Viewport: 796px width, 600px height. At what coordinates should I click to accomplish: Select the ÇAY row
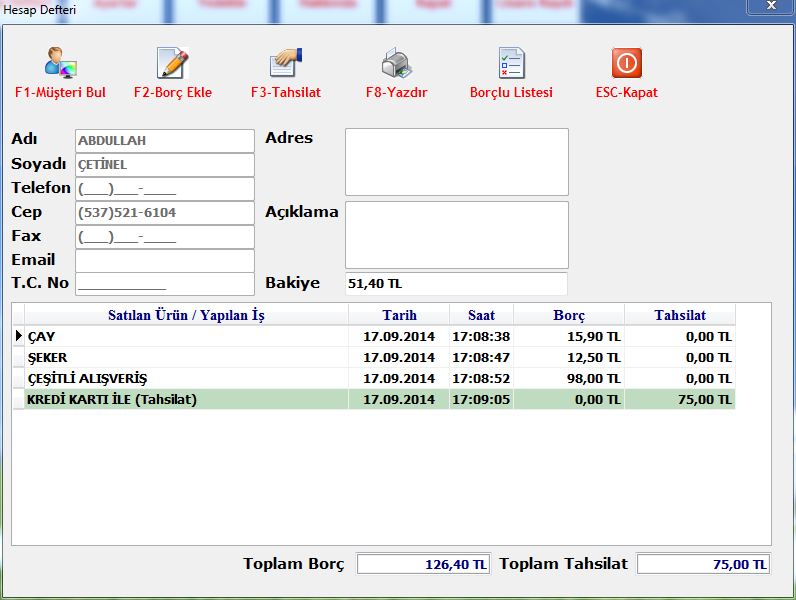coord(374,337)
